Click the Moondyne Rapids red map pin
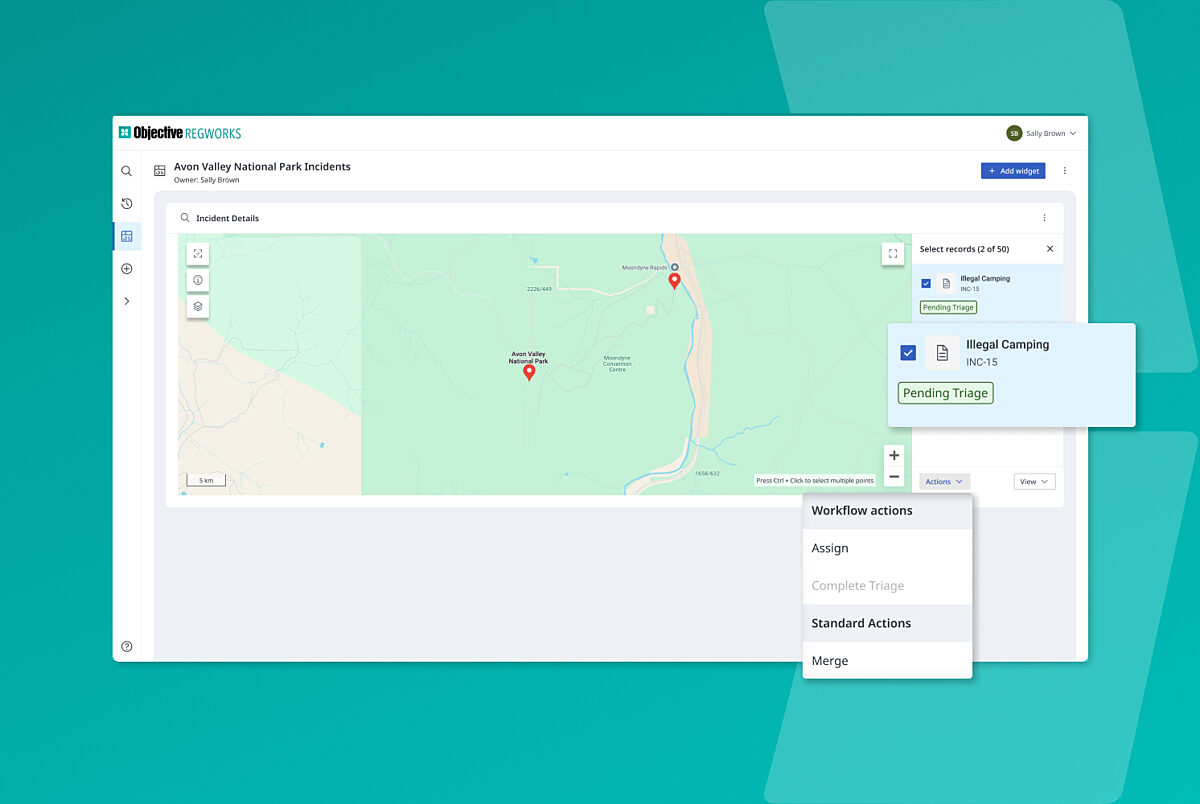 point(674,281)
